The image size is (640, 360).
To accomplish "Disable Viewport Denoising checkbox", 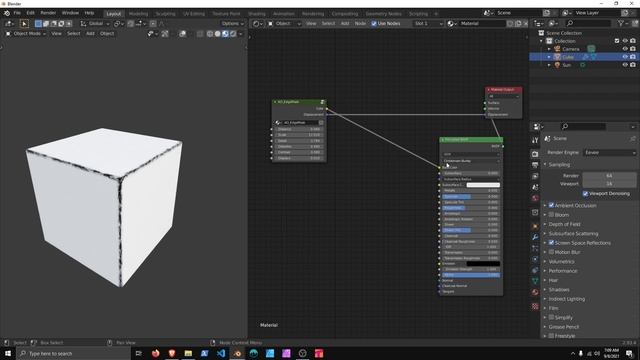I will point(585,193).
